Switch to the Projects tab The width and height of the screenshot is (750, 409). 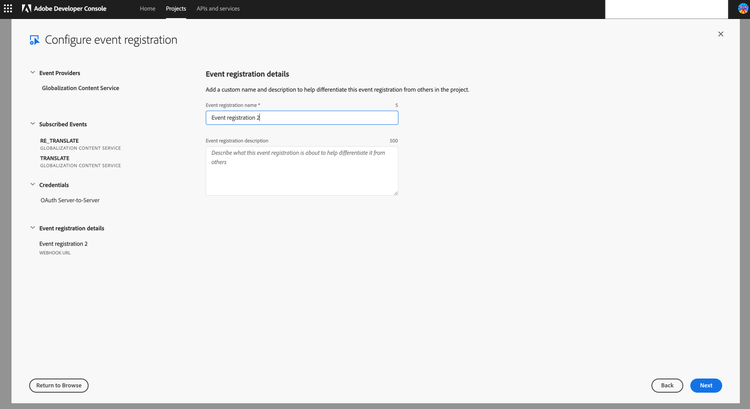pos(176,8)
